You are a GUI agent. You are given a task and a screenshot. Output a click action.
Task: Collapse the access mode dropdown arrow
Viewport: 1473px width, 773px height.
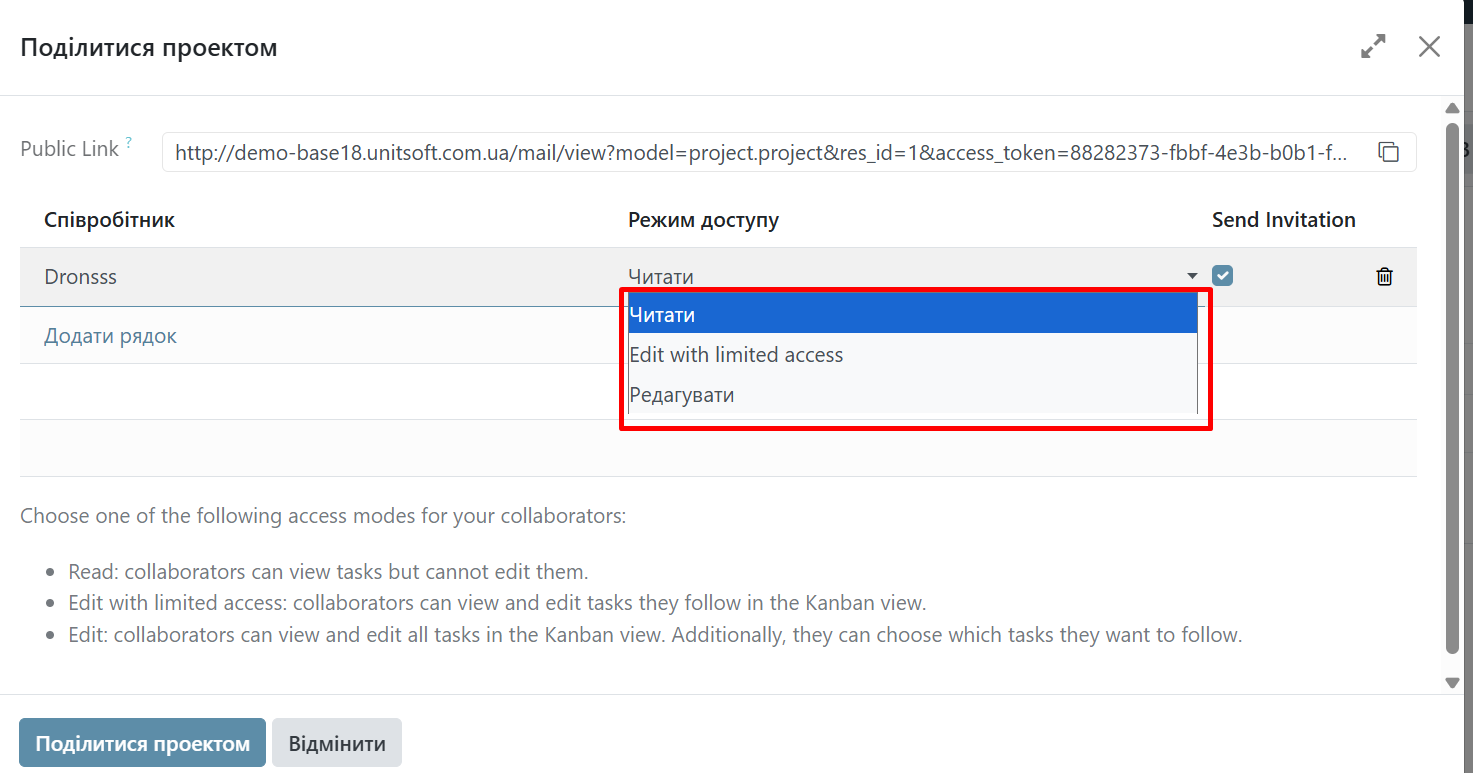[x=1192, y=276]
